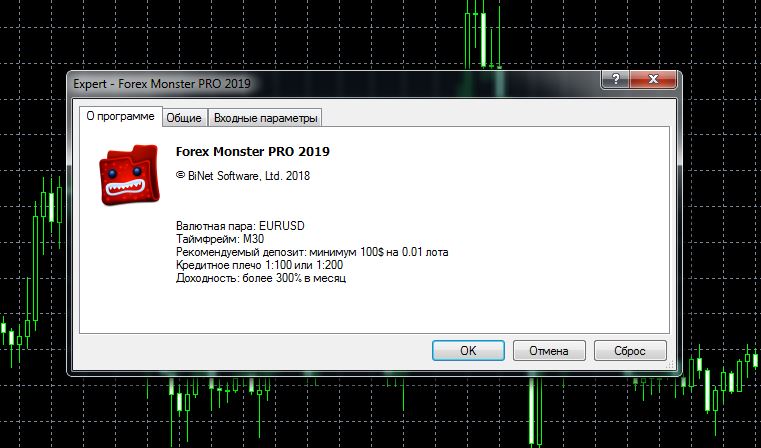Click the Валютная пара: EURUSD line

pos(240,226)
